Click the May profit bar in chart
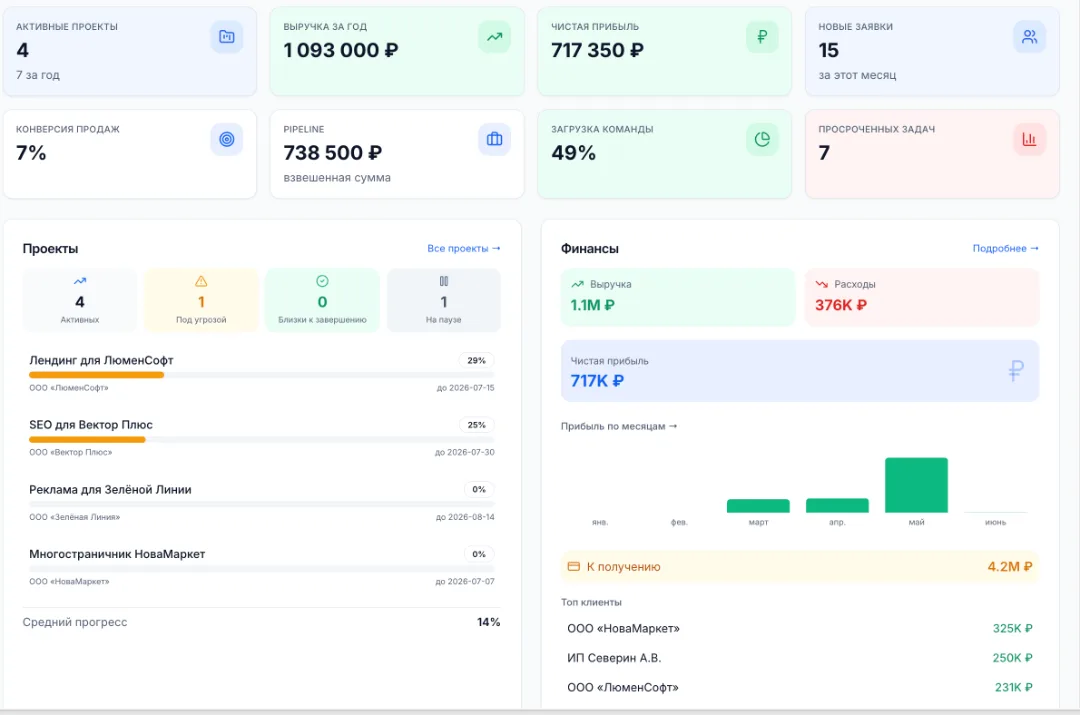1080x715 pixels. [916, 485]
